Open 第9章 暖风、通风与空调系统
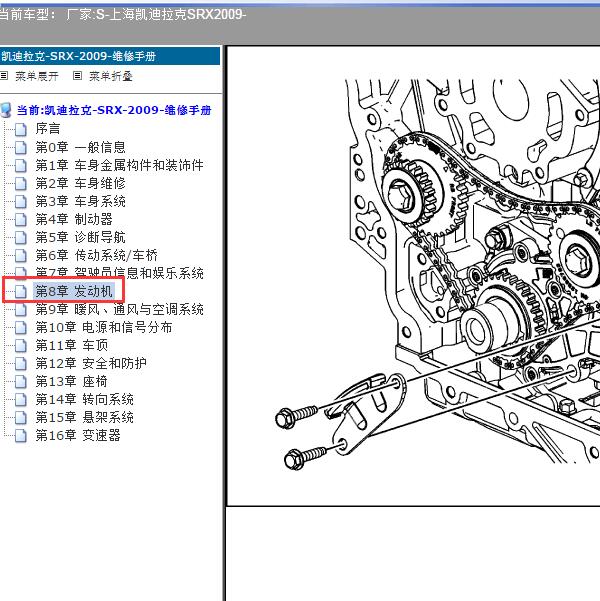 pyautogui.click(x=119, y=309)
